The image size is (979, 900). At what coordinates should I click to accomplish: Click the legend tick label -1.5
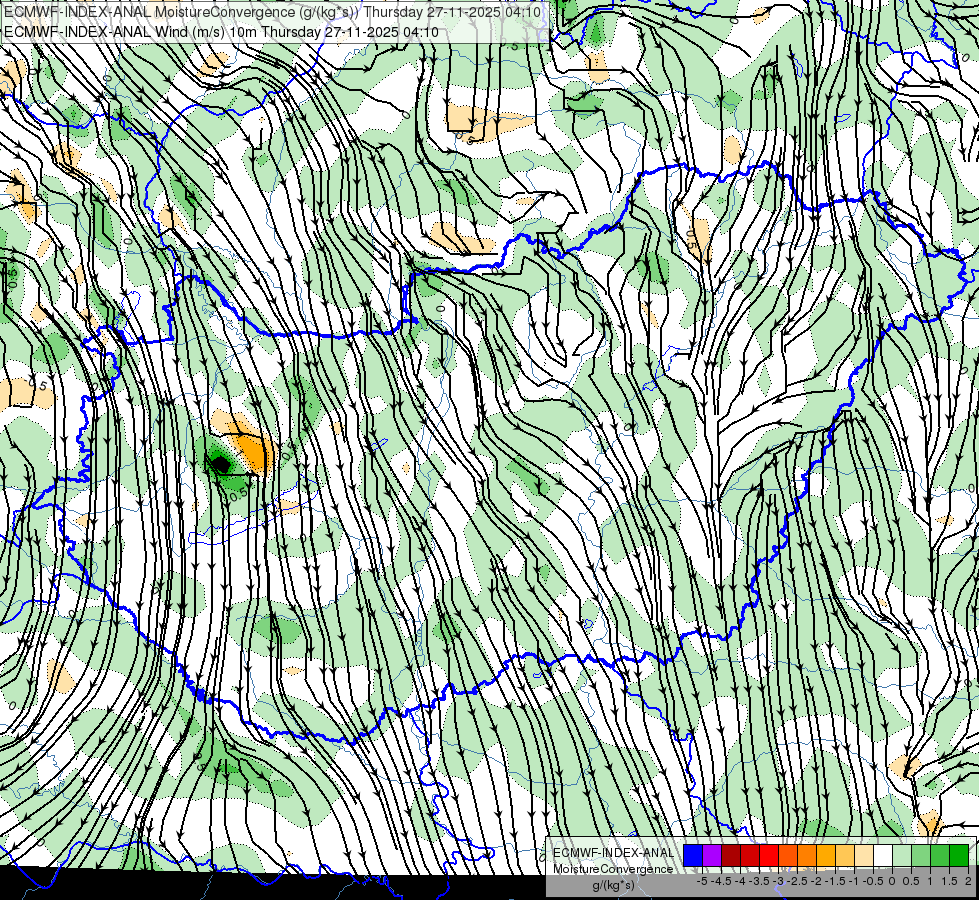[835, 881]
